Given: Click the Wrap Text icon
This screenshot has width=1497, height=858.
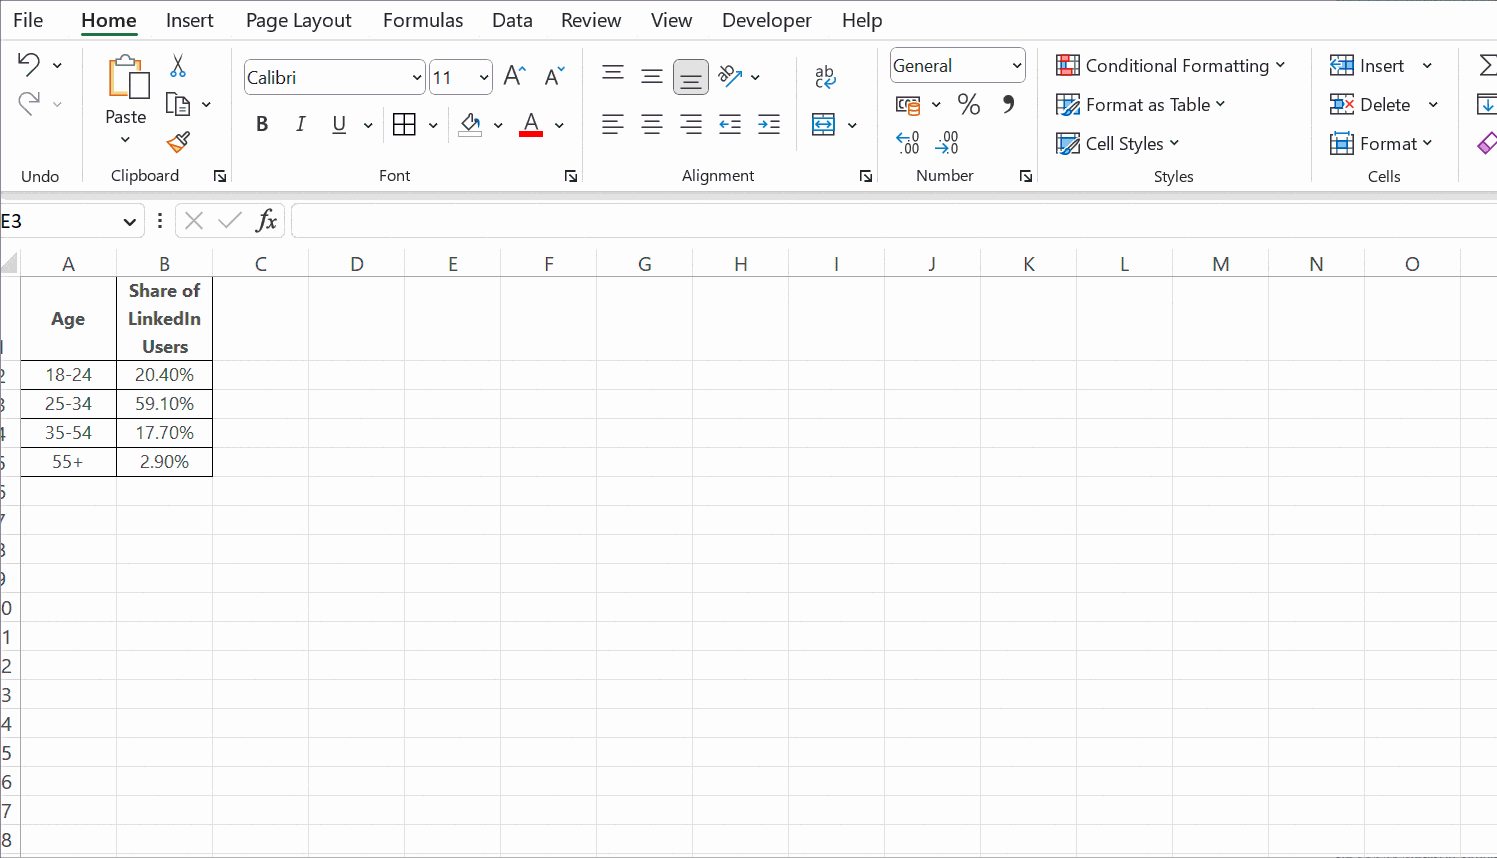Looking at the screenshot, I should click(825, 76).
